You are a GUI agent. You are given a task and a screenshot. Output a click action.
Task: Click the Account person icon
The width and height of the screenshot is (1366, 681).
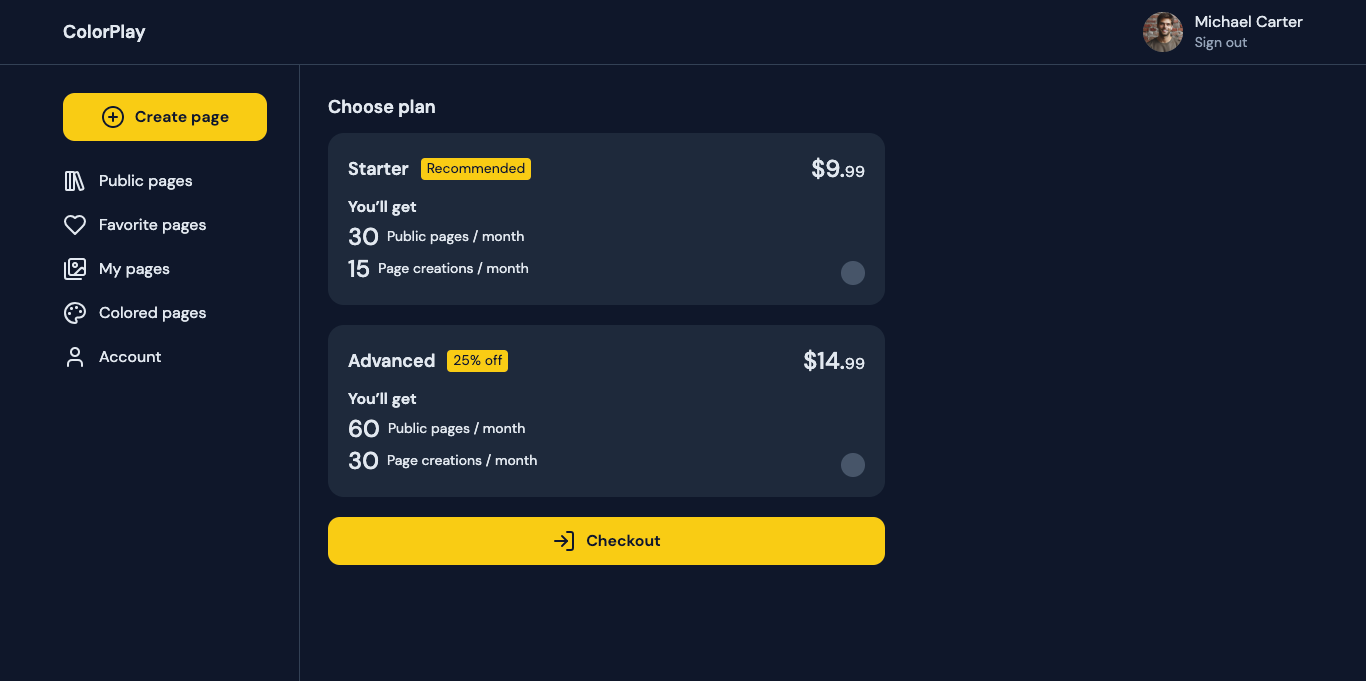click(75, 357)
